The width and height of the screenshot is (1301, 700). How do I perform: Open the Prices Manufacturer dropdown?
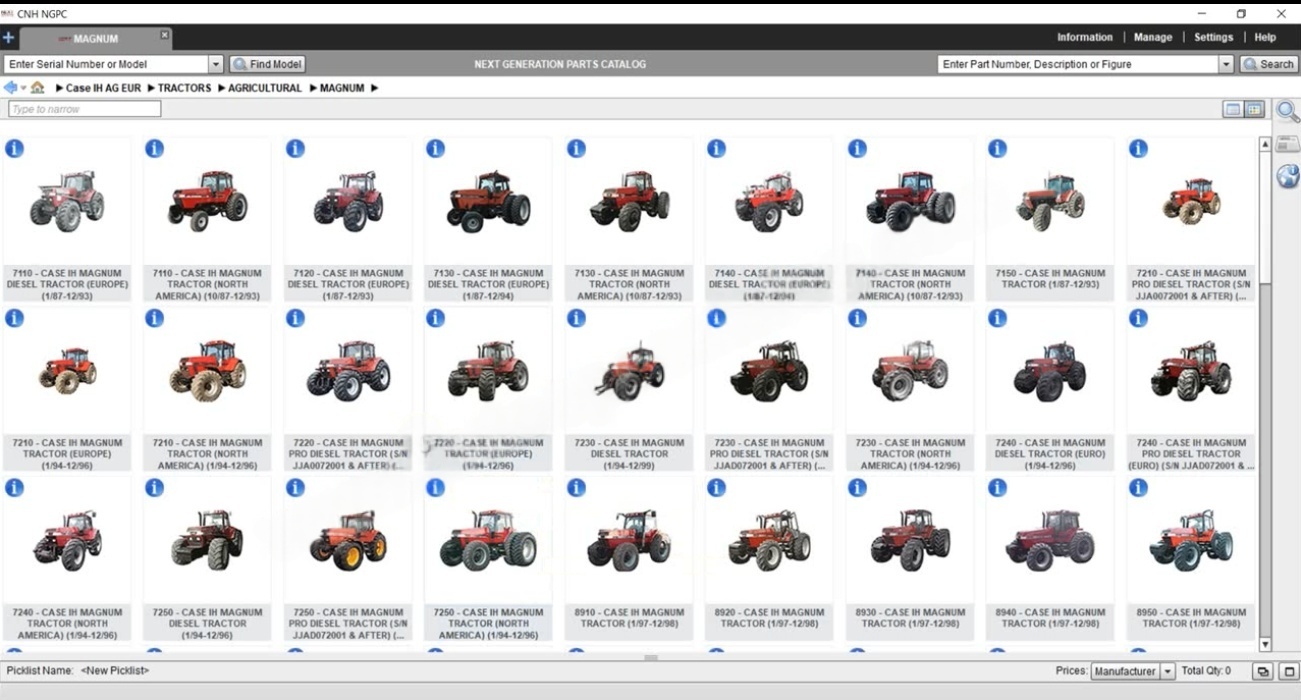pos(1166,671)
